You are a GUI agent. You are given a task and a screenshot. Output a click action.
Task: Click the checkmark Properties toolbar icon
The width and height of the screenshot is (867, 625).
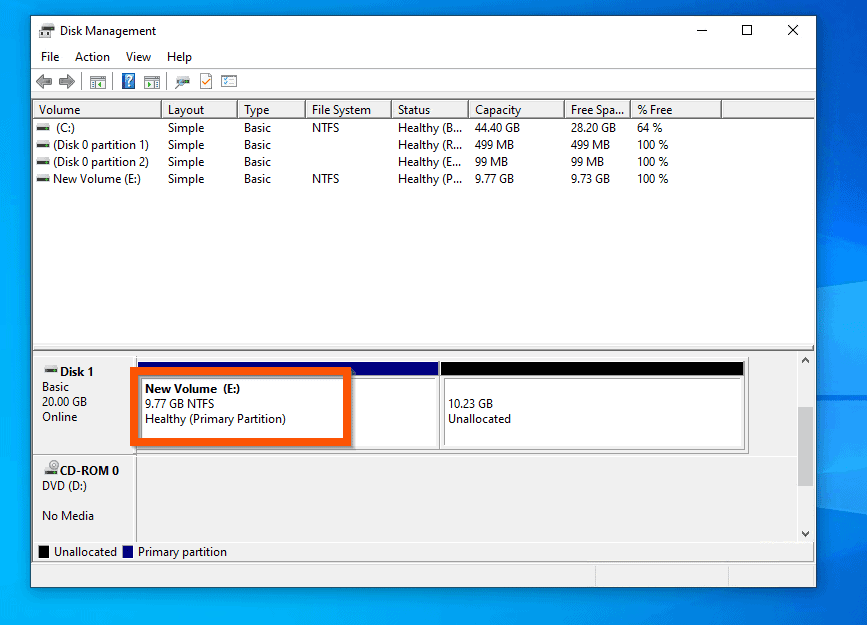[x=206, y=81]
